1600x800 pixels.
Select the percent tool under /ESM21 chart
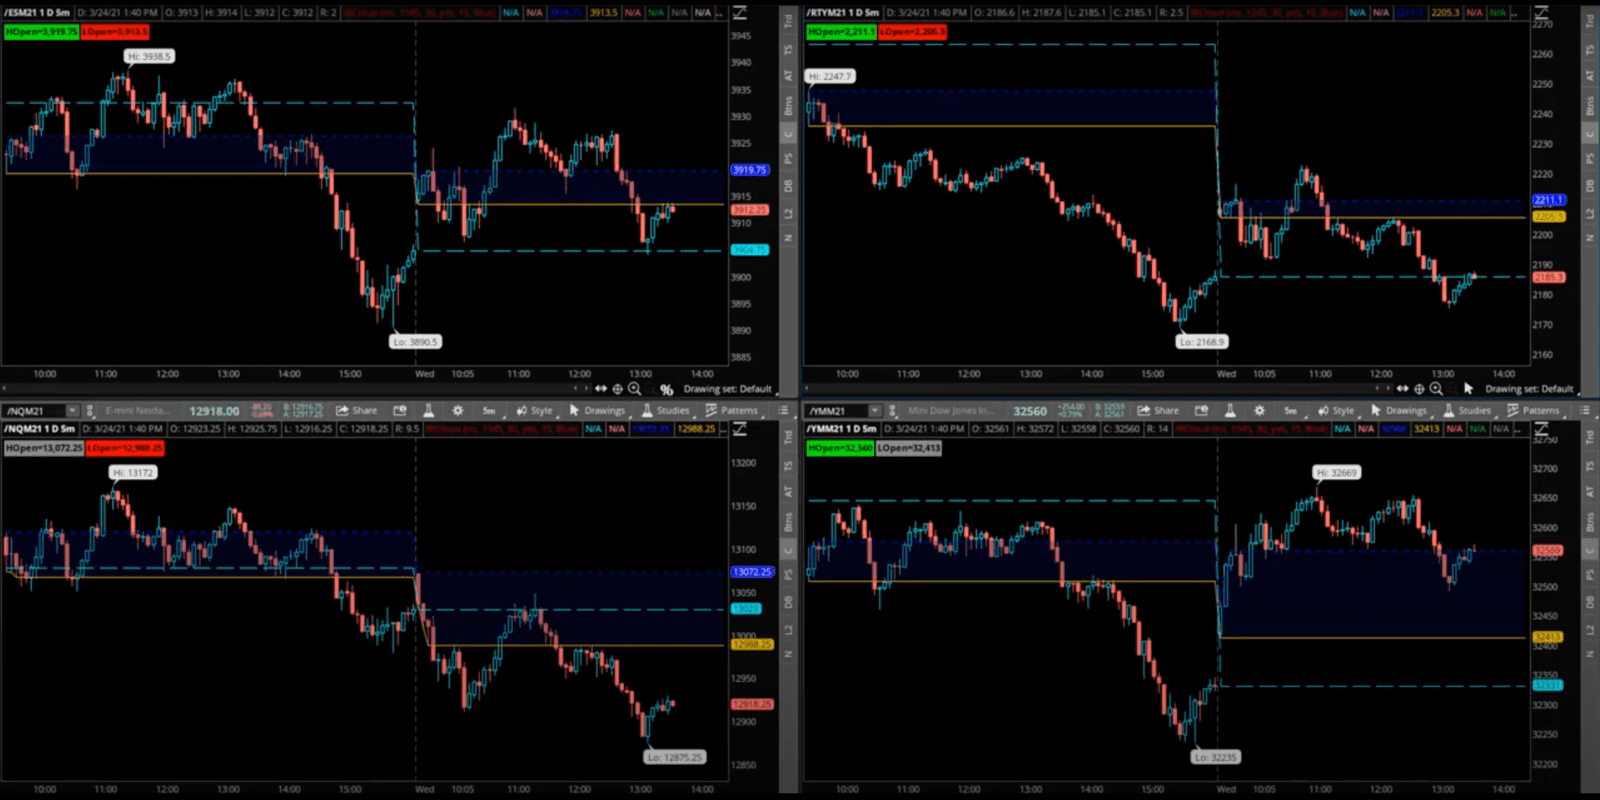[666, 389]
